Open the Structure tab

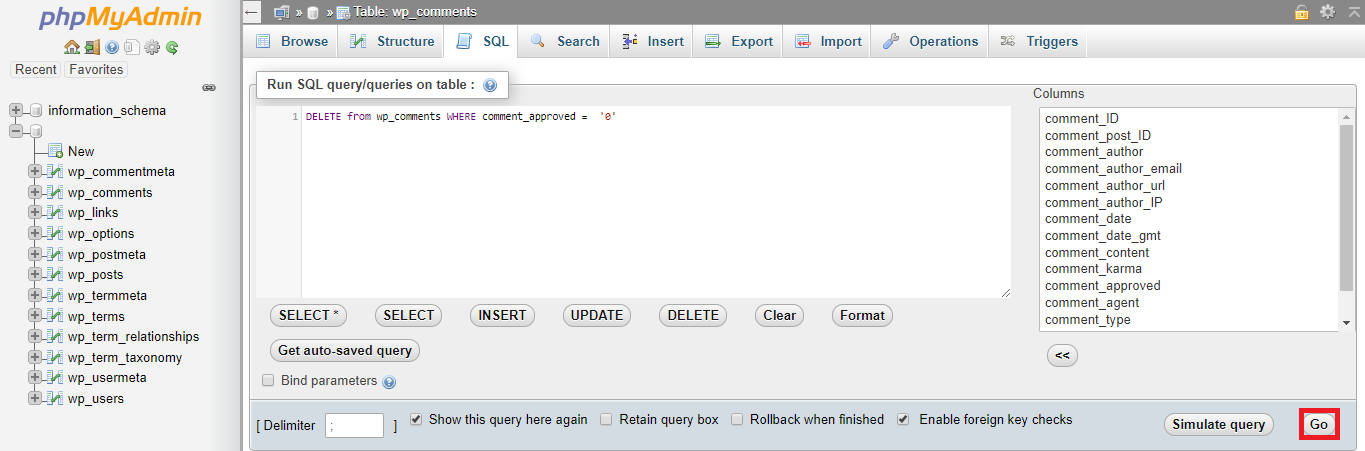[x=392, y=42]
